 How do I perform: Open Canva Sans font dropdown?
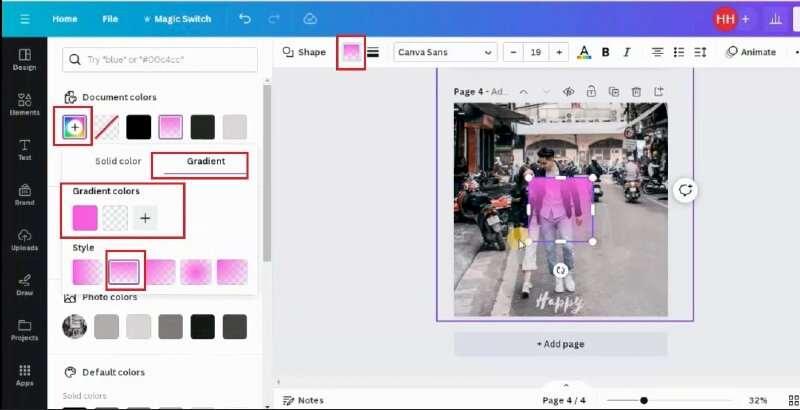click(x=445, y=52)
